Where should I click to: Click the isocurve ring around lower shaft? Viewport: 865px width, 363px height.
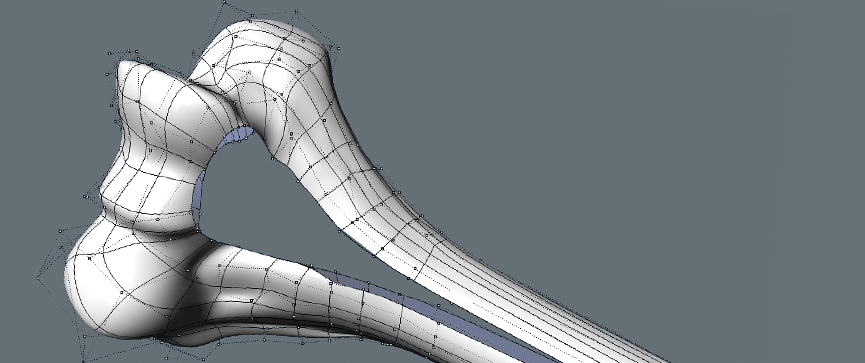click(330, 312)
